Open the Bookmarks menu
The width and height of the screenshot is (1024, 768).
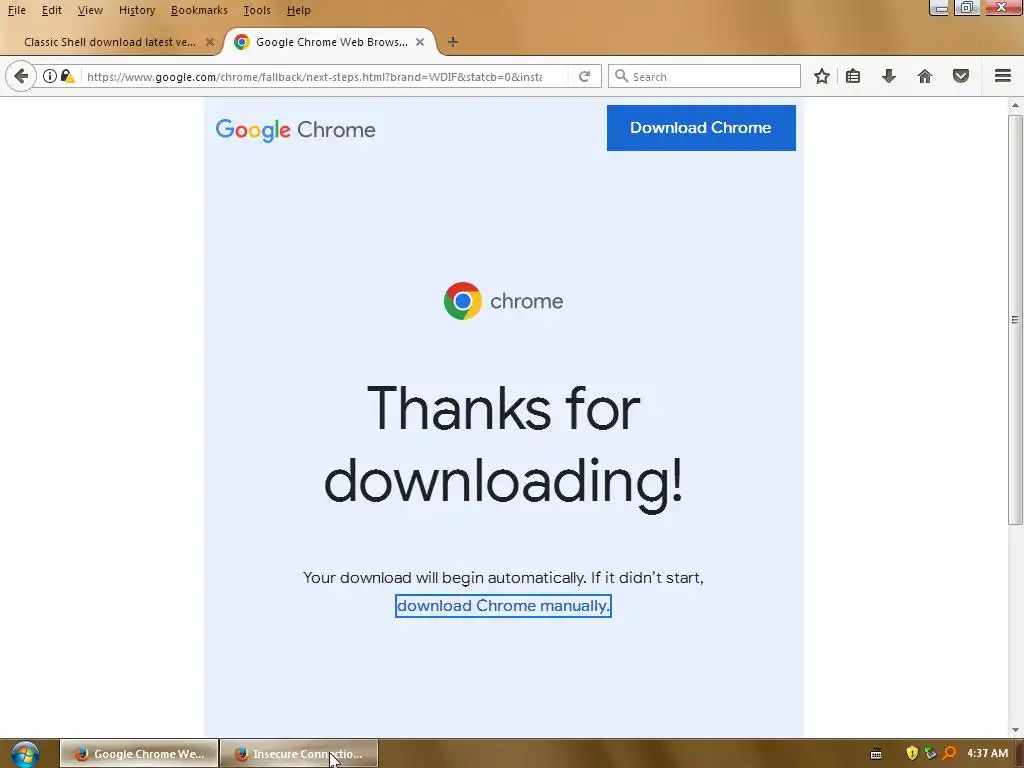pyautogui.click(x=199, y=10)
